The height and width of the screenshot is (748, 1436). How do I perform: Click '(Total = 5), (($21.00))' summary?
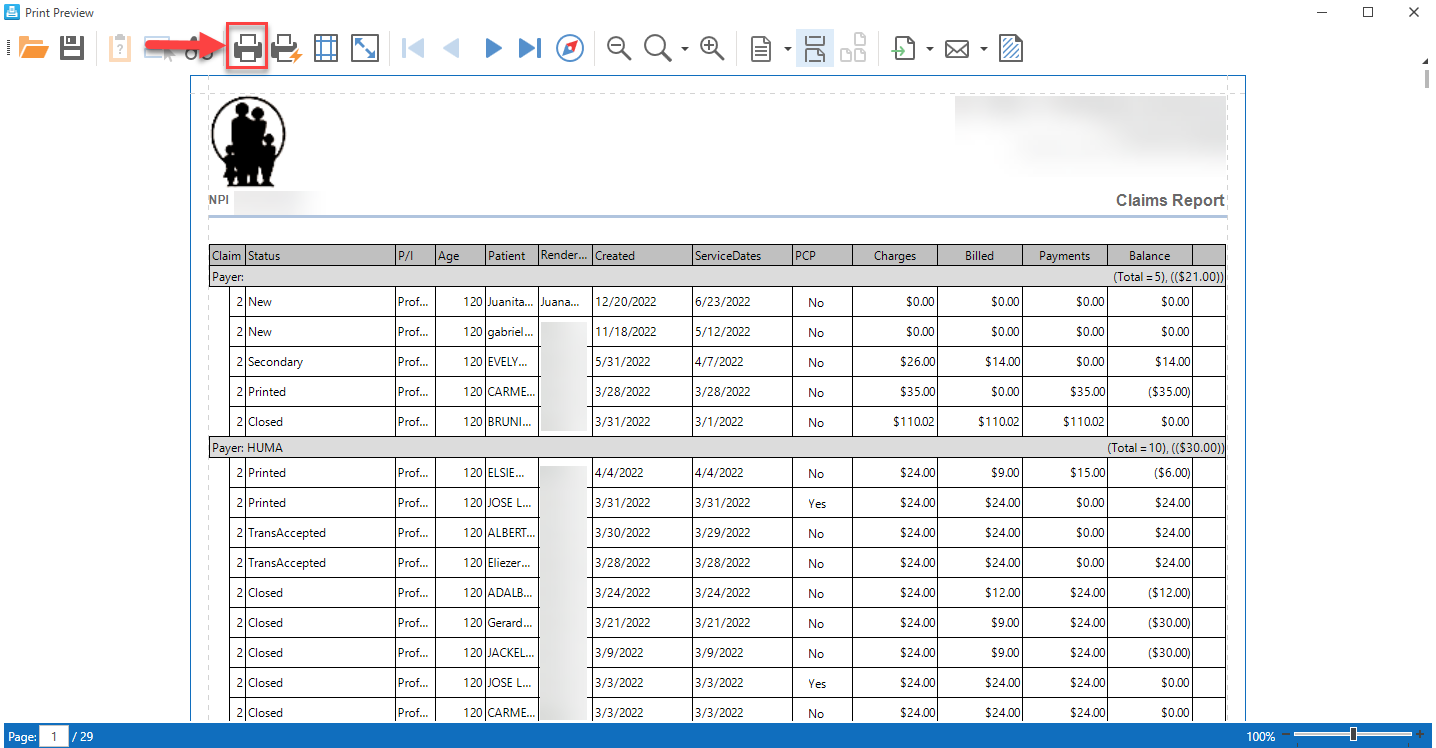(1168, 276)
